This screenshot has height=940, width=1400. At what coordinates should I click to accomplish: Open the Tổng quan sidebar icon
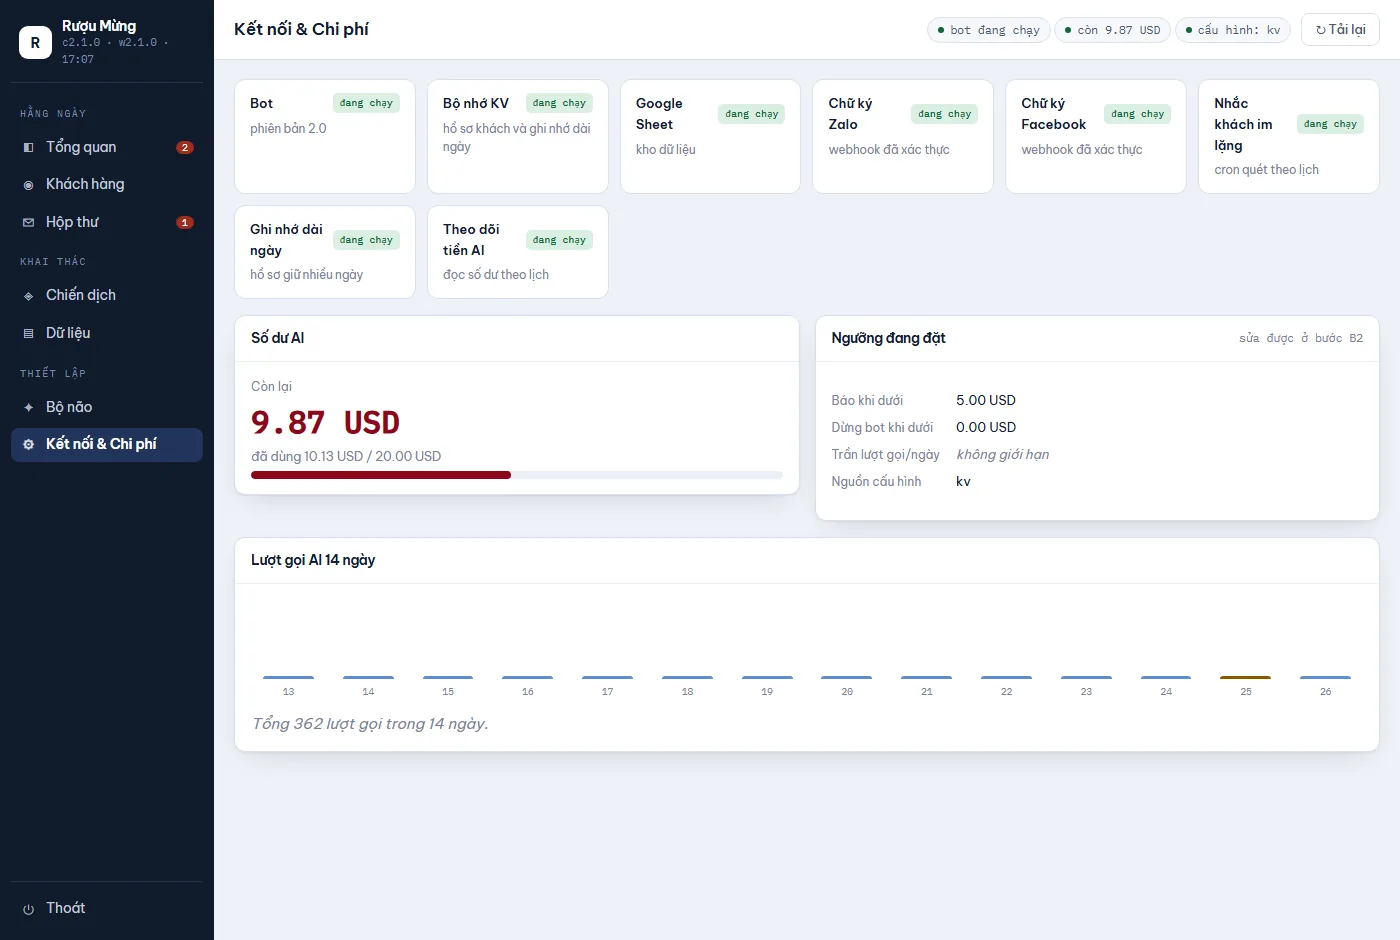(28, 148)
